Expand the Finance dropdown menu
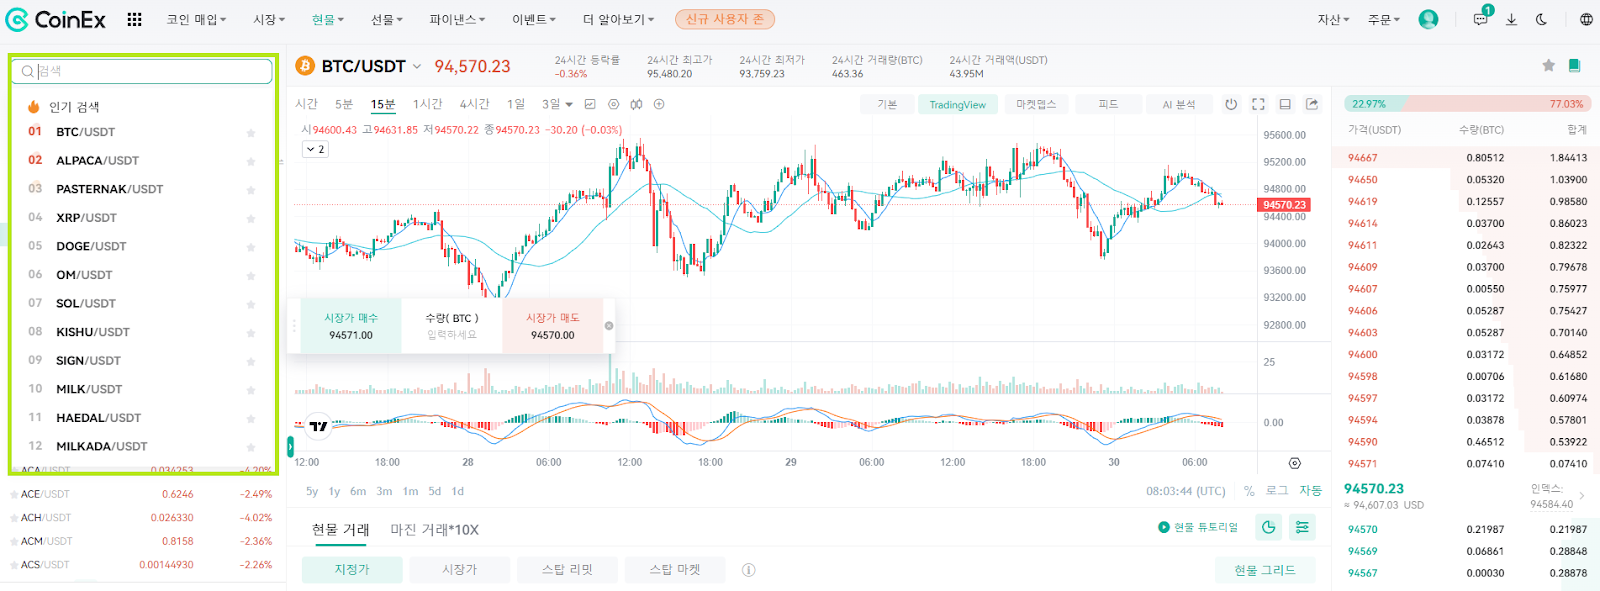 [457, 19]
